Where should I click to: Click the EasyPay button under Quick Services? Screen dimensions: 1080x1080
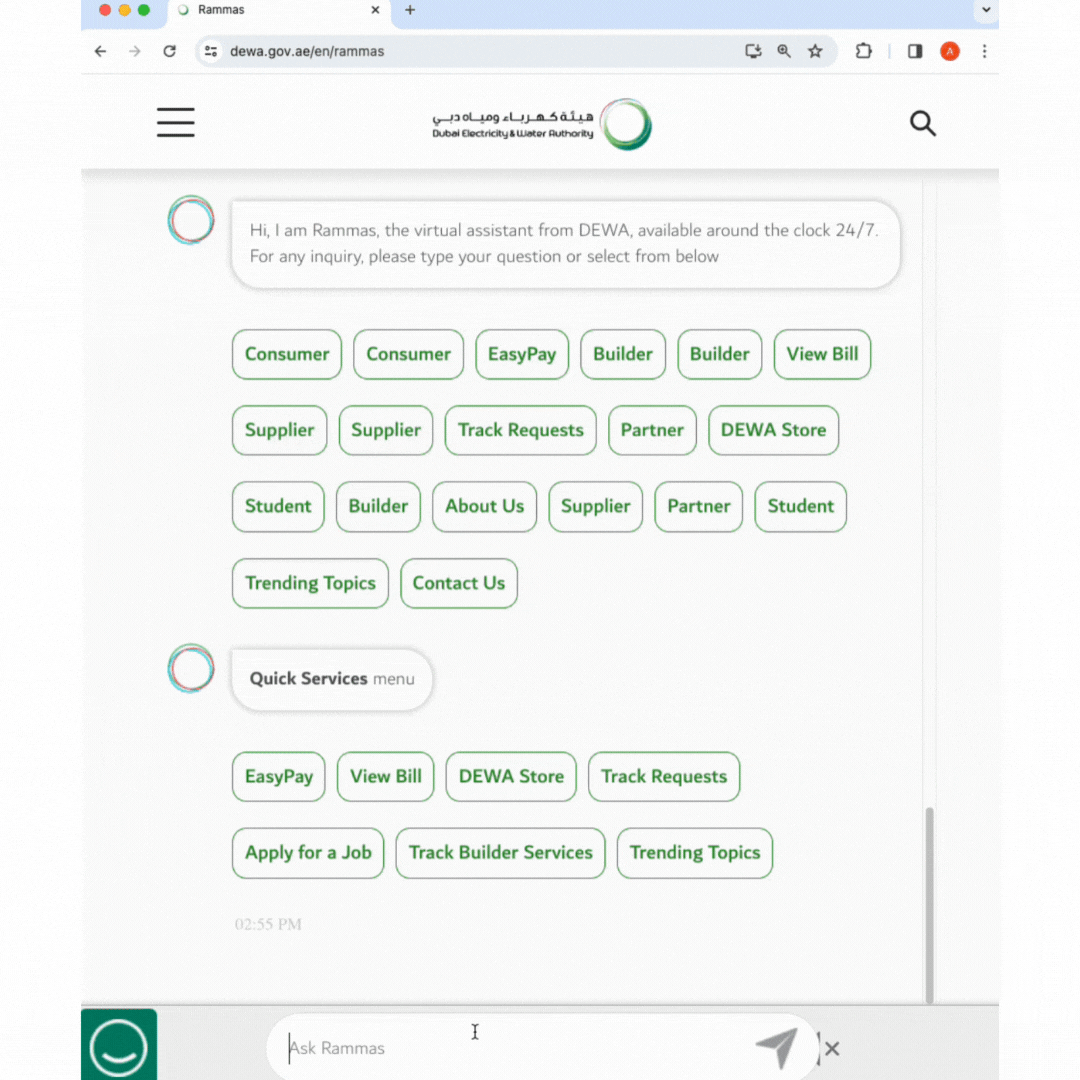click(x=279, y=776)
